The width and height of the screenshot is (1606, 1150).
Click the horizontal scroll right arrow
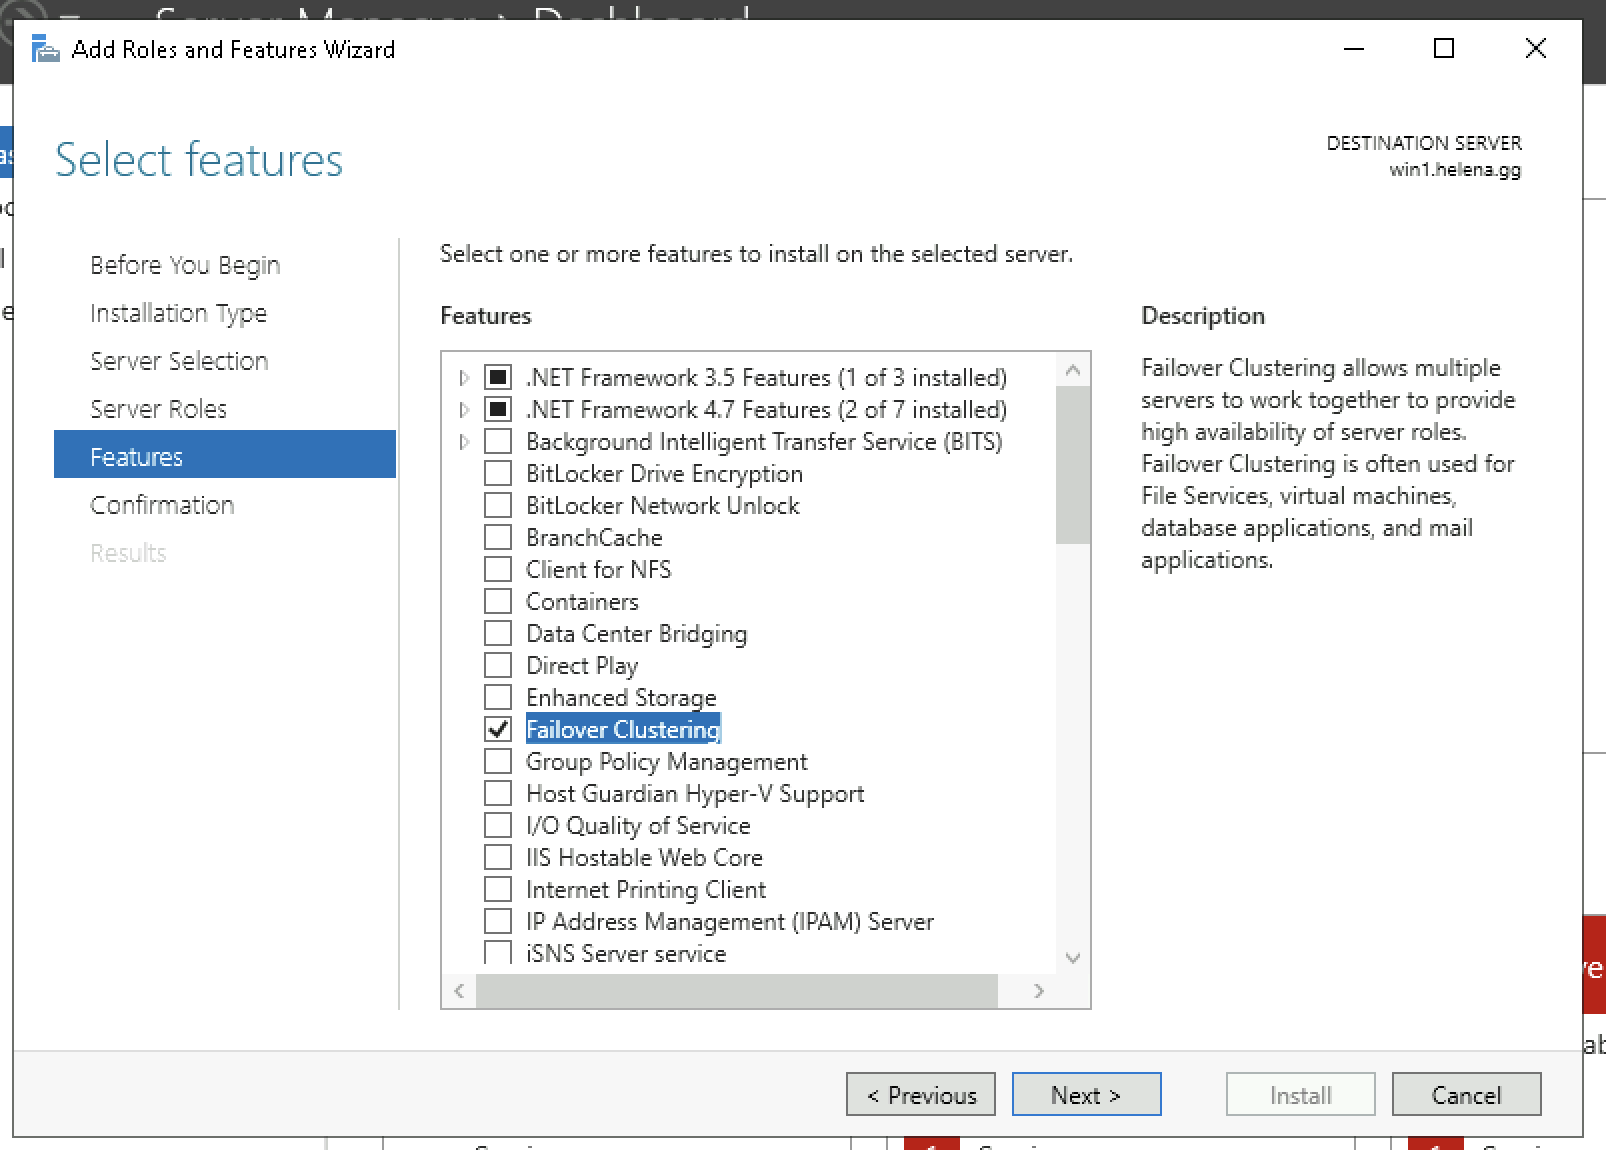pos(1039,991)
